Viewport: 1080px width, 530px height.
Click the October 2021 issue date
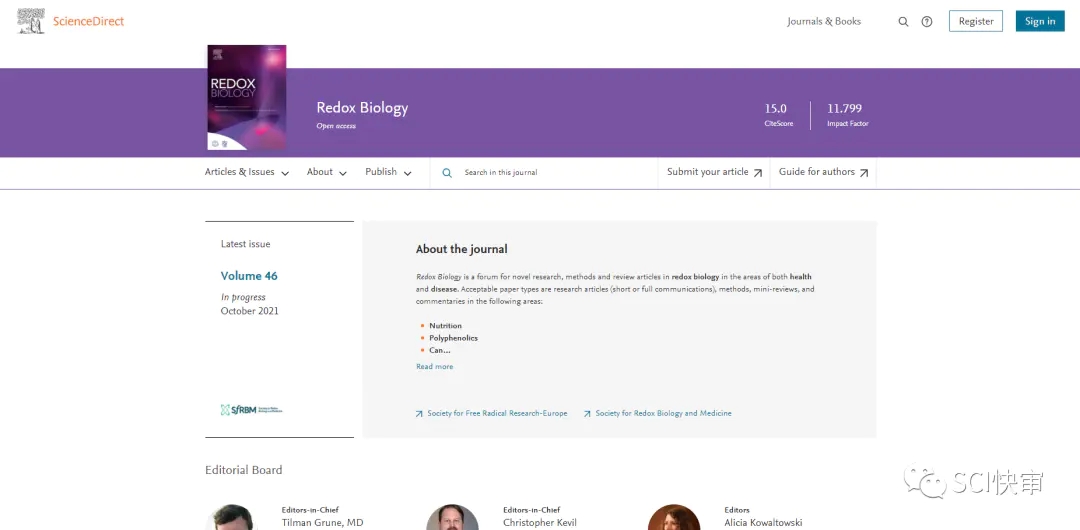249,311
